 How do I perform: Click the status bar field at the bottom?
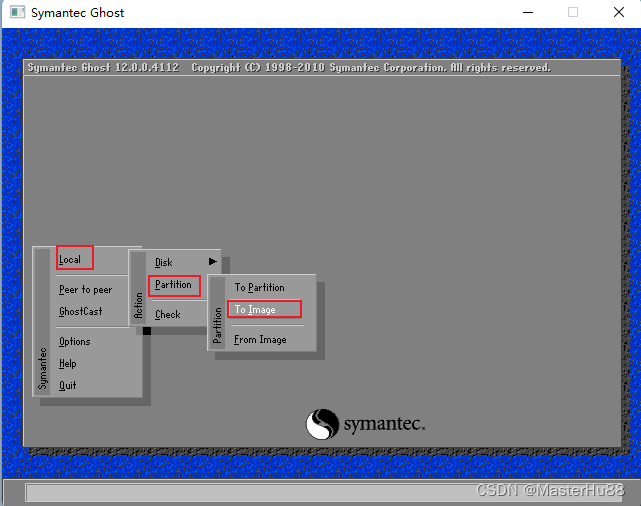(x=324, y=493)
